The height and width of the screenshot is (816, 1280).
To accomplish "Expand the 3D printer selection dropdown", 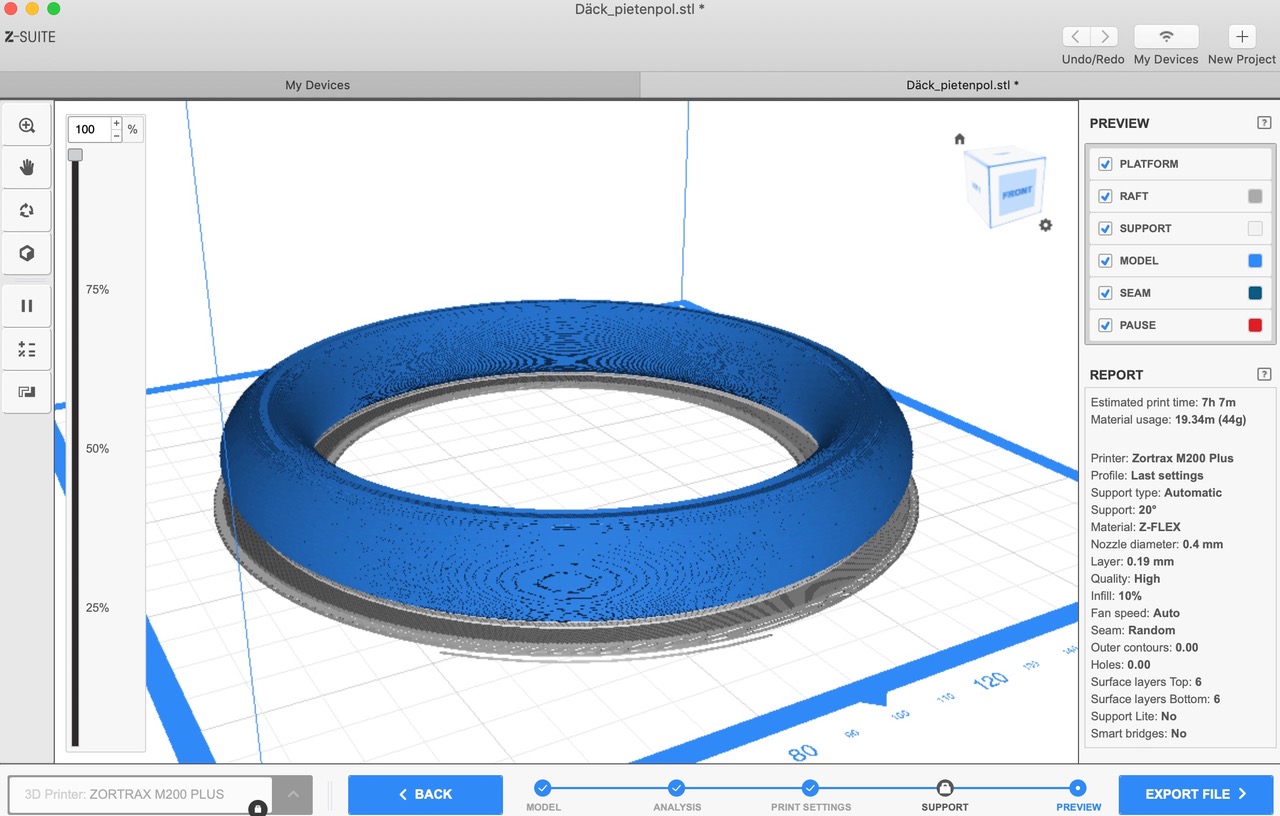I will pyautogui.click(x=293, y=794).
